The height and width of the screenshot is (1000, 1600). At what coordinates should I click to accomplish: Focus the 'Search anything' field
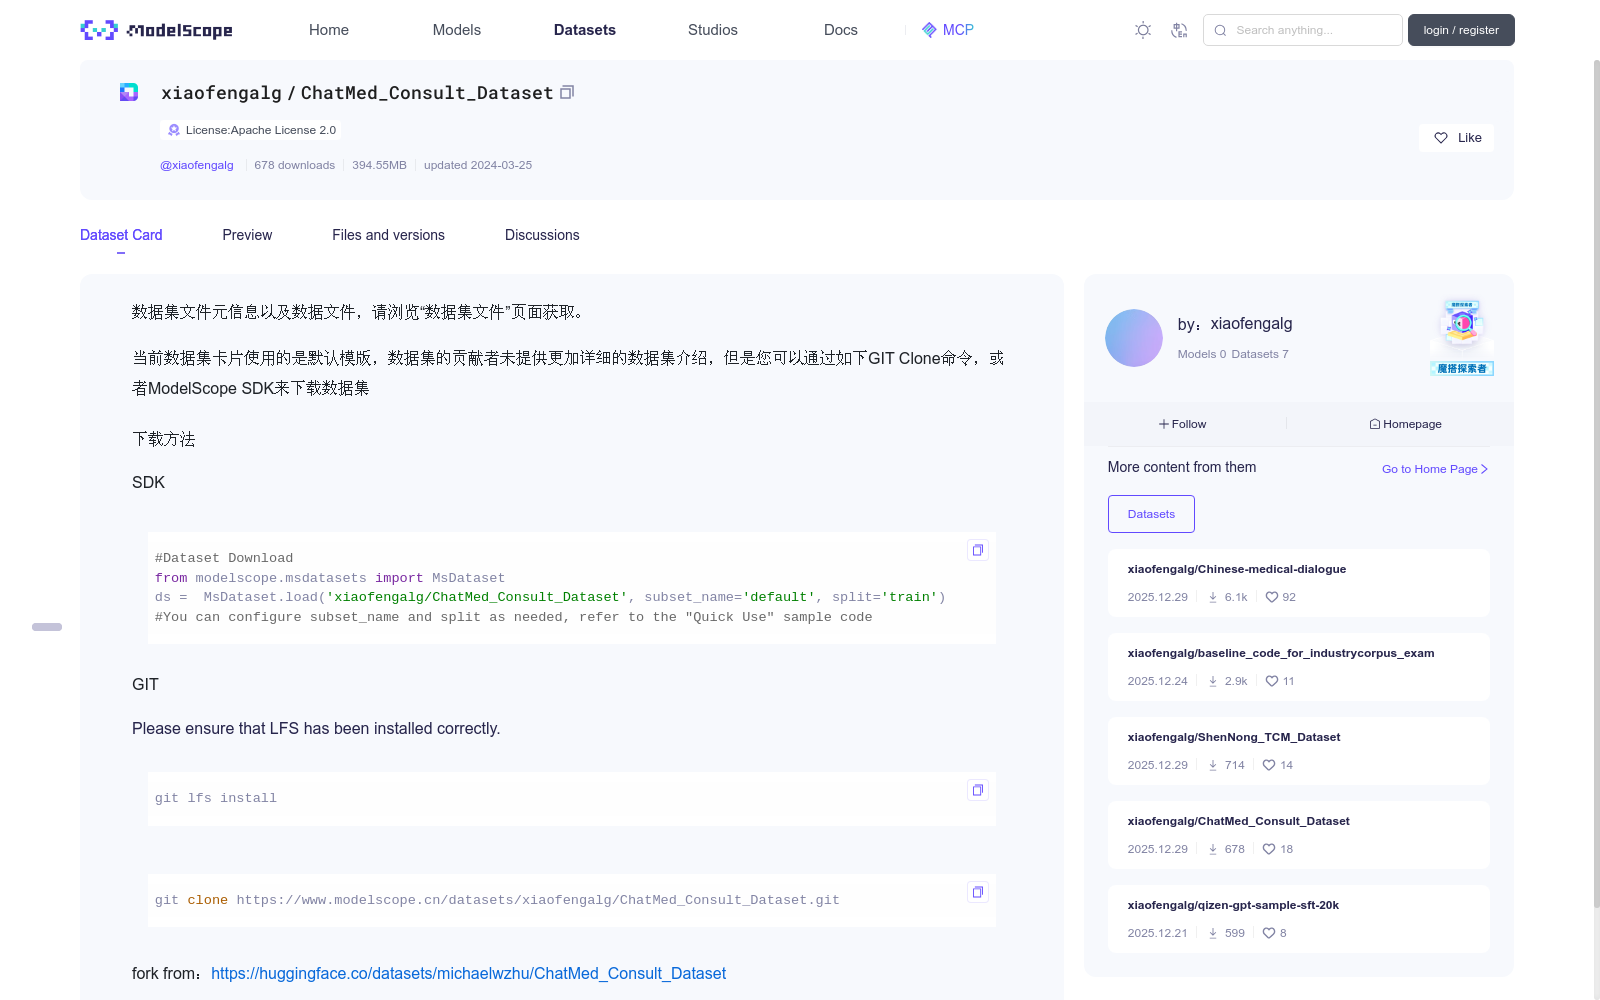coord(1302,30)
